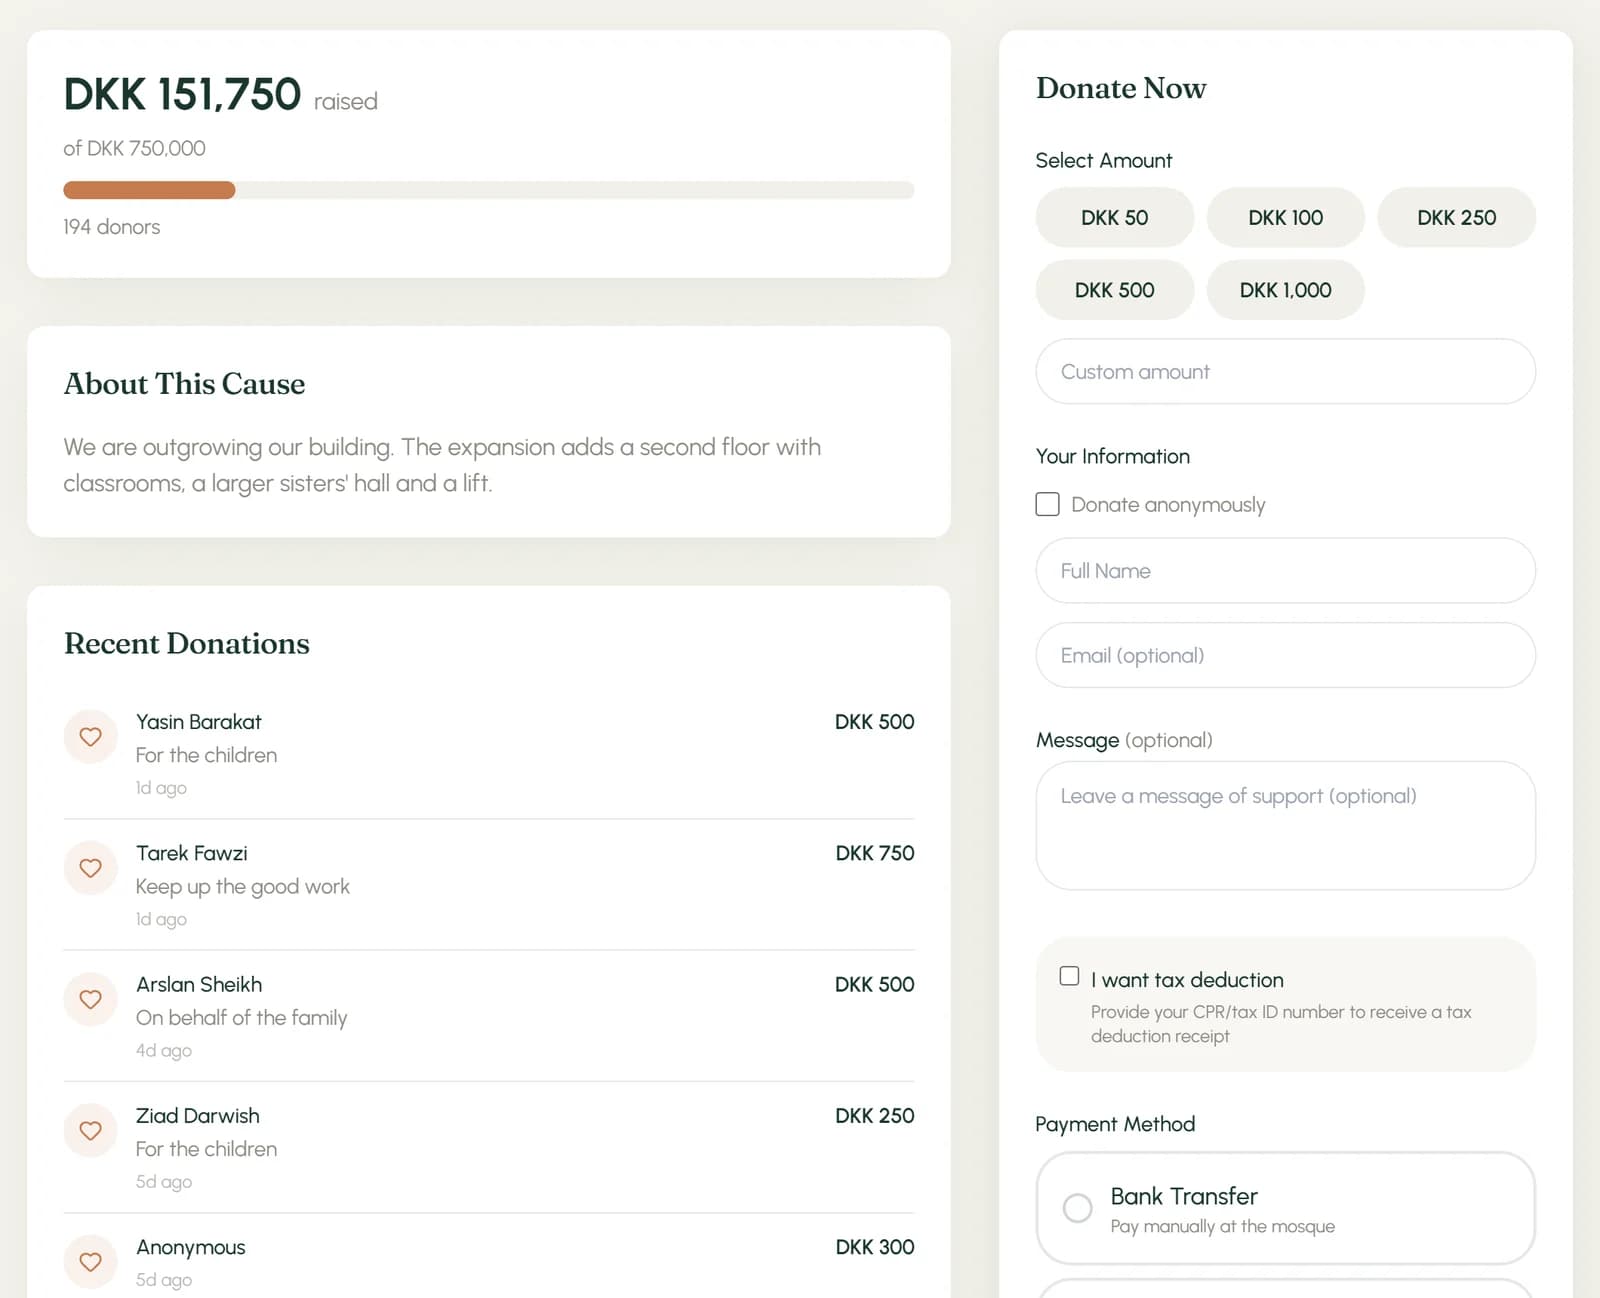The width and height of the screenshot is (1600, 1298).
Task: Click into the Full Name field
Action: tap(1286, 571)
